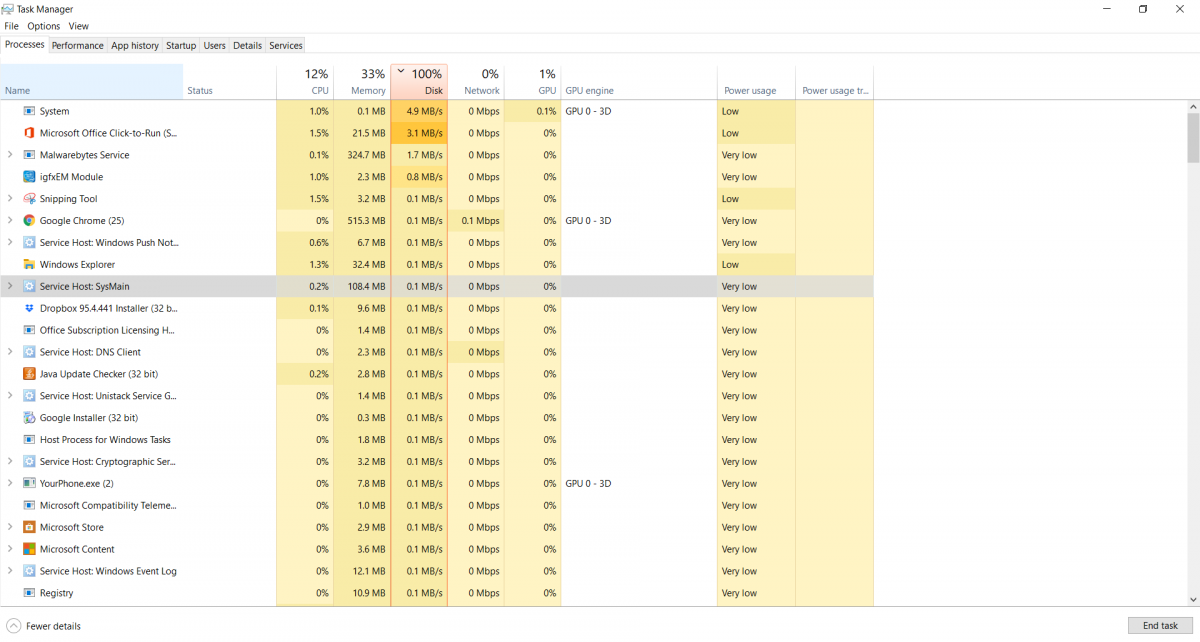Image resolution: width=1200 pixels, height=642 pixels.
Task: Sort processes by Memory column
Action: click(x=362, y=82)
